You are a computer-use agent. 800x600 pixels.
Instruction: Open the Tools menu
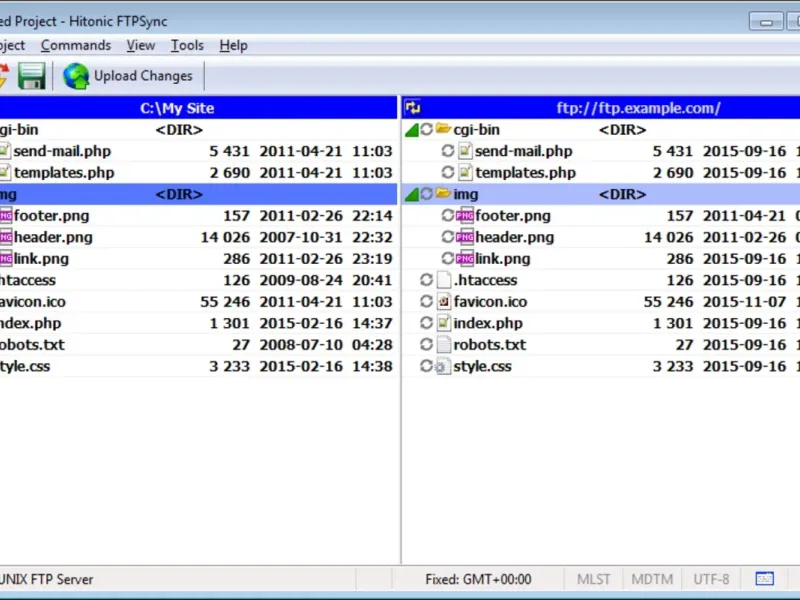[187, 45]
